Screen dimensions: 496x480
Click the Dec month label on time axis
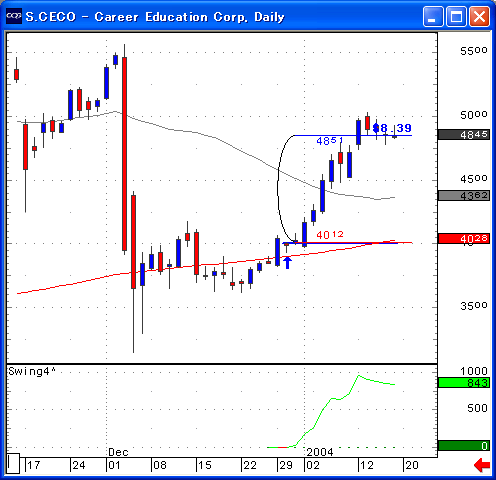pos(118,452)
